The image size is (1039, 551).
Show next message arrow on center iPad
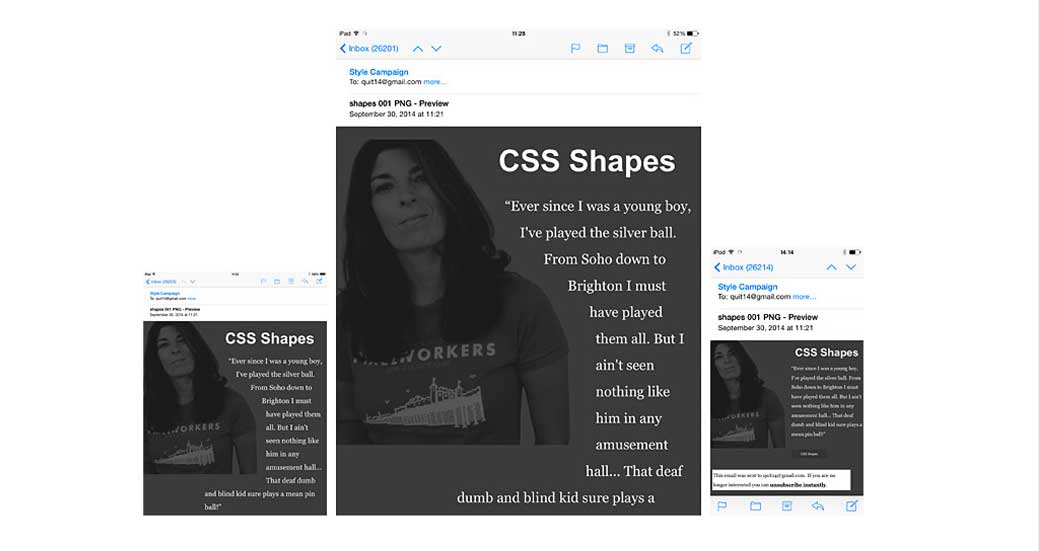(436, 48)
